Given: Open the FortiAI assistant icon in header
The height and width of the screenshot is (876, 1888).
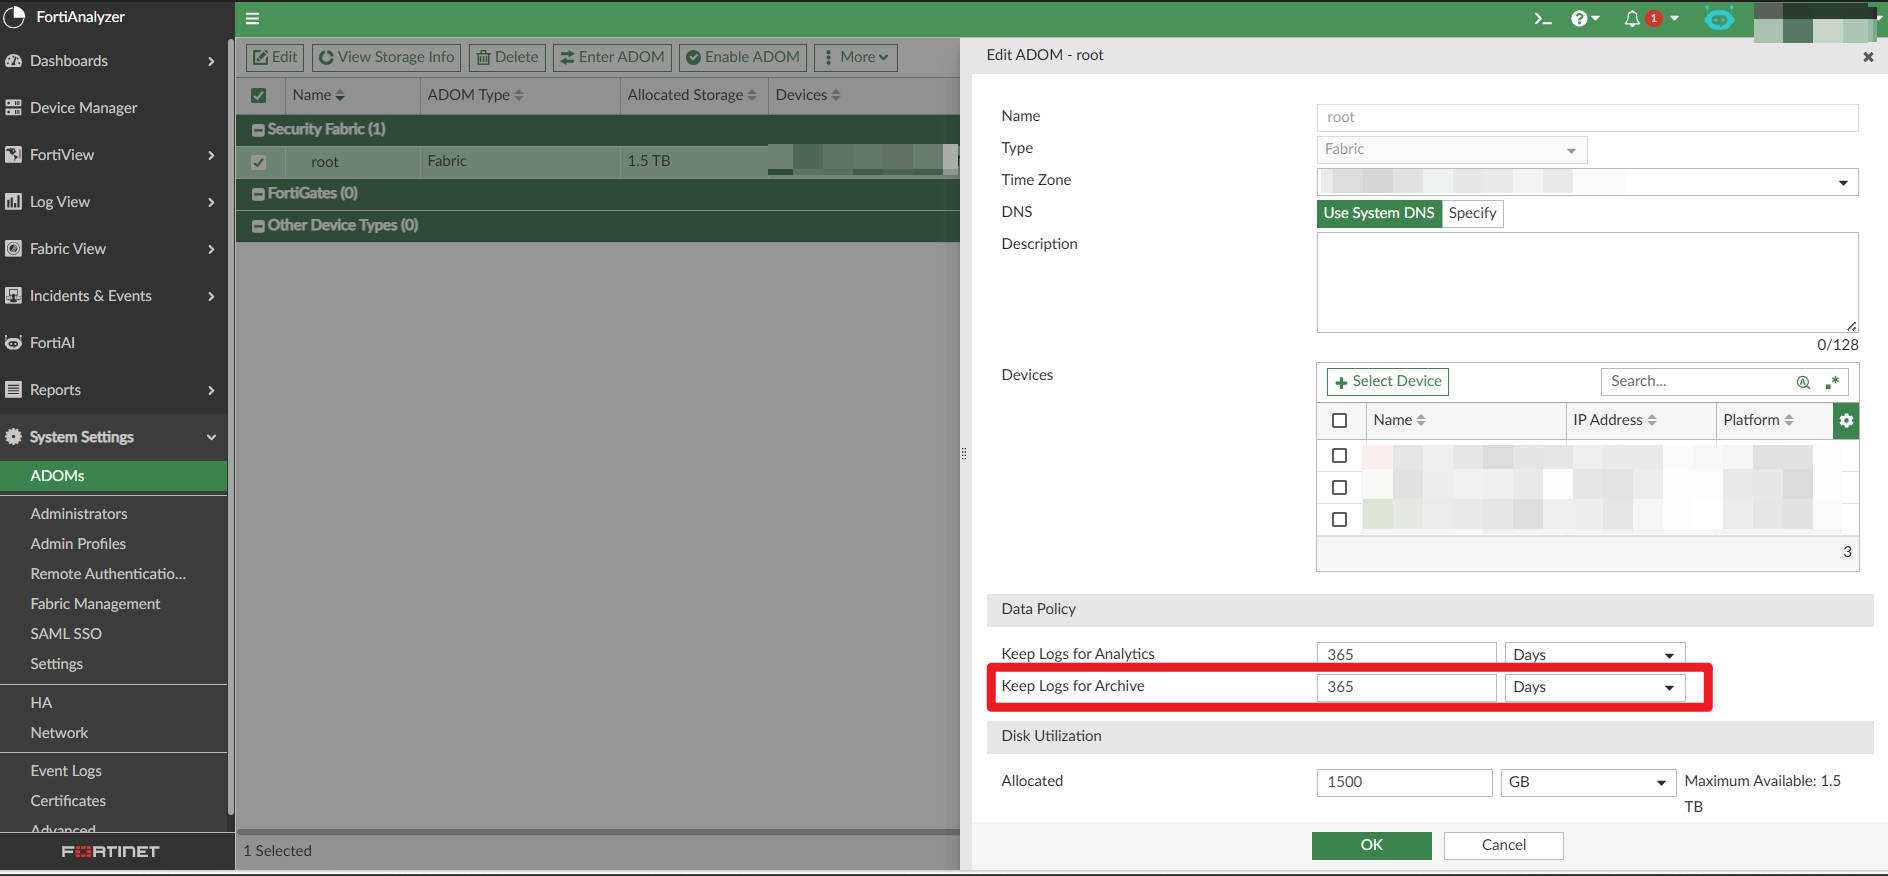Looking at the screenshot, I should [1719, 18].
